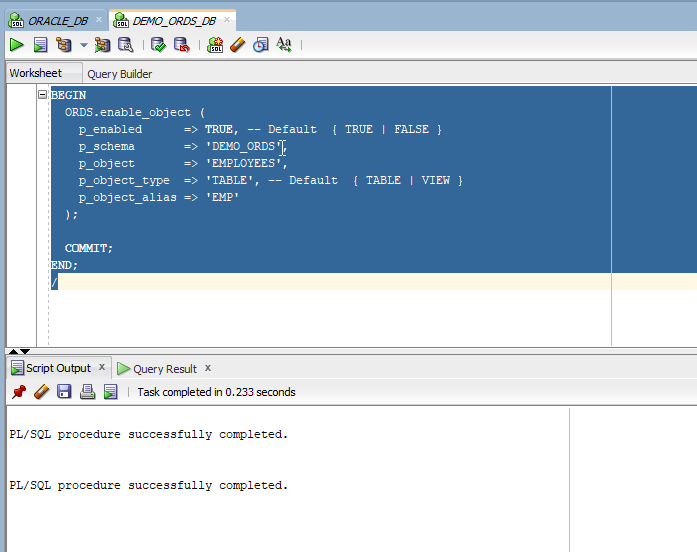Screen dimensions: 697x552
Task: Open the Unshared SQL Worksheet icon
Action: click(215, 44)
